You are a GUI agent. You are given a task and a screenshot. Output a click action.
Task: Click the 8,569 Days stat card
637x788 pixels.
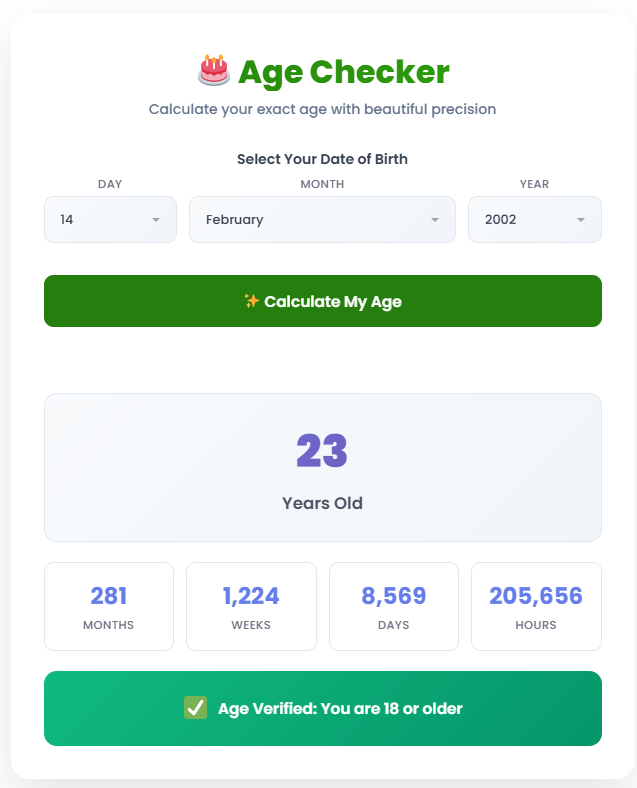tap(394, 607)
